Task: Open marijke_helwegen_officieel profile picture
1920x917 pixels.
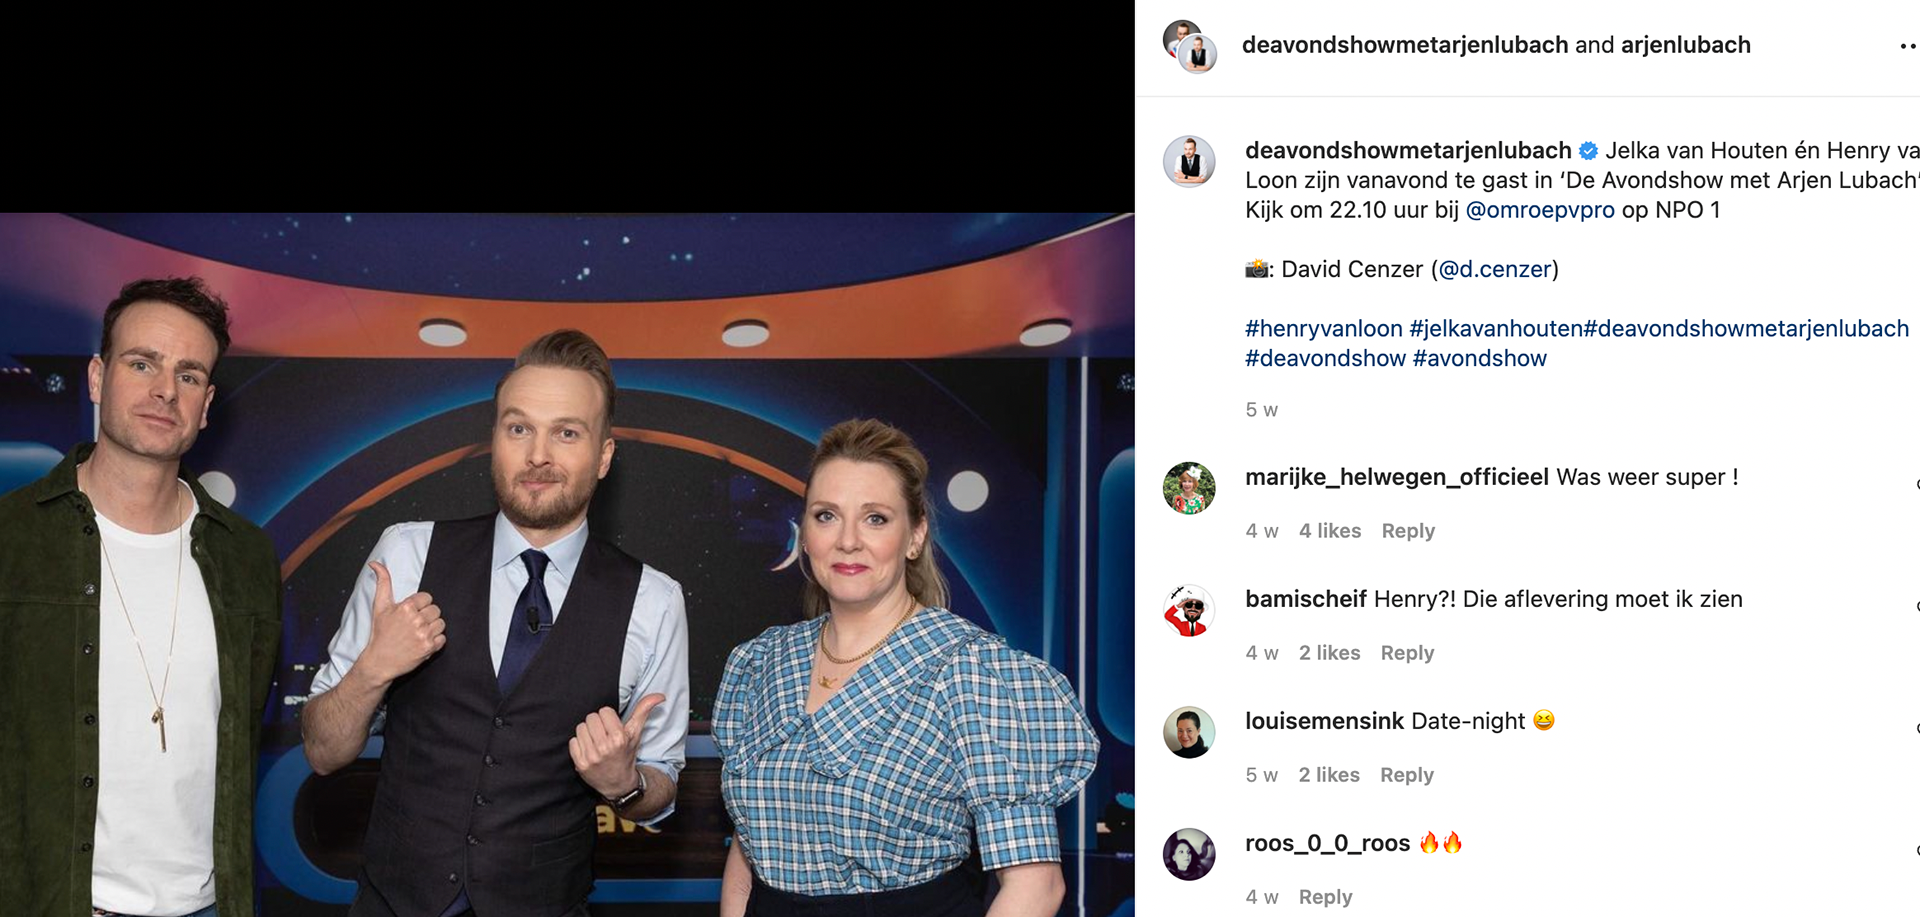Action: click(x=1189, y=488)
